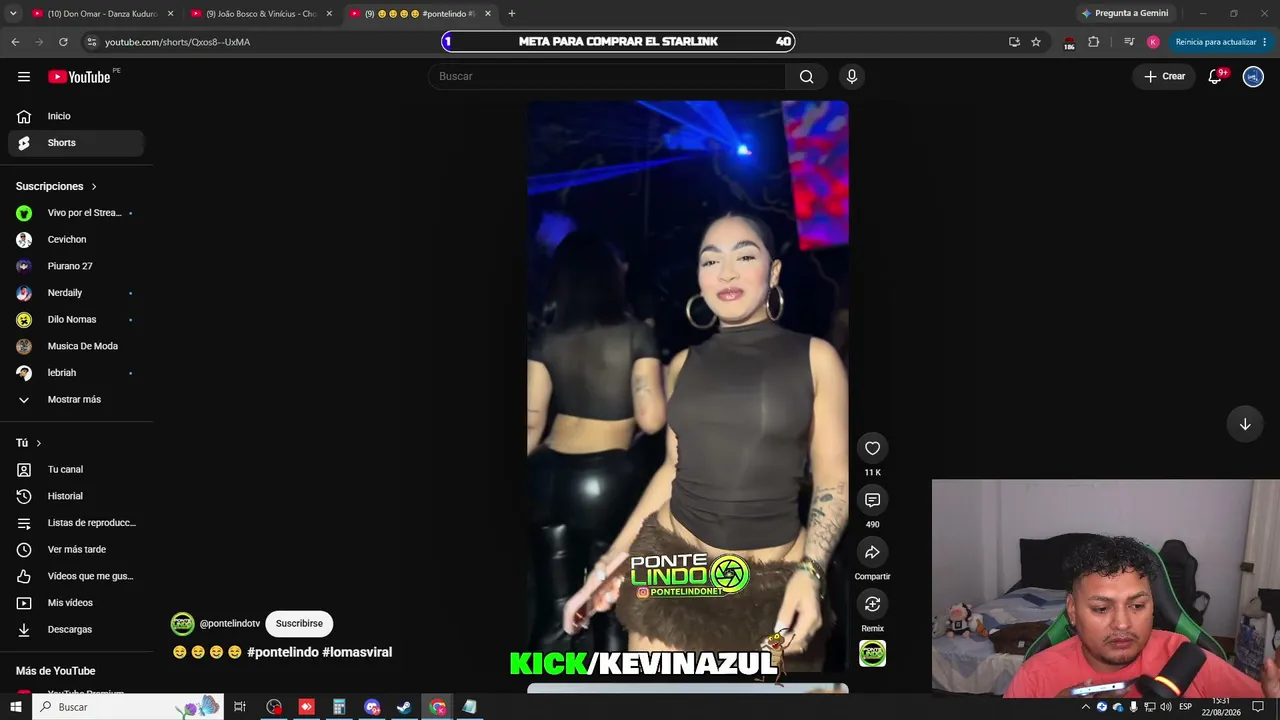Focus the YouTube Buscar search field

607,77
